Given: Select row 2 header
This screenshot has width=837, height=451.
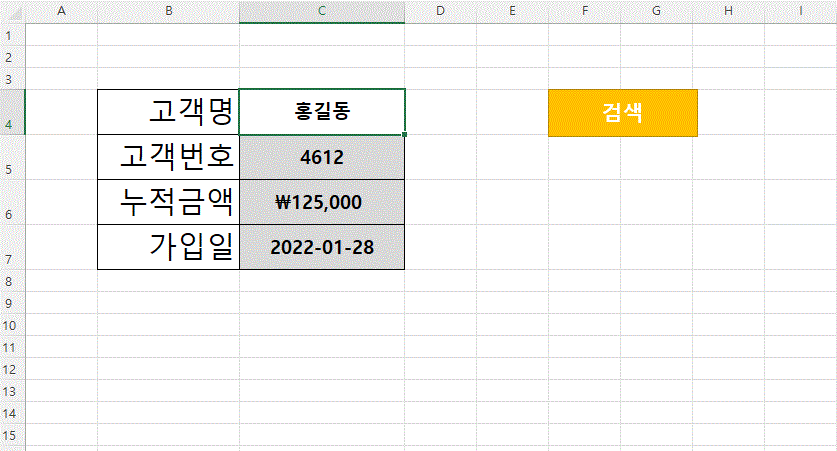Looking at the screenshot, I should point(12,57).
